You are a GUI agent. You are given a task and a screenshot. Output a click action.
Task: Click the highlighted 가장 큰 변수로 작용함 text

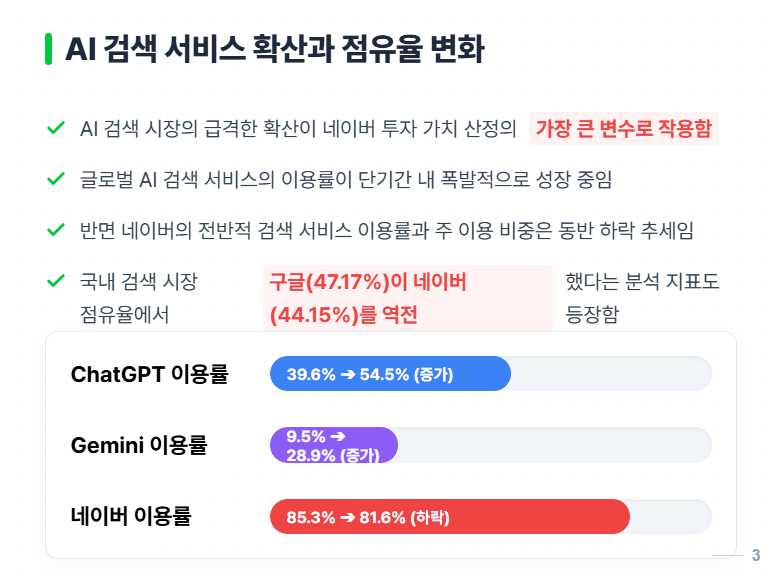pyautogui.click(x=624, y=128)
